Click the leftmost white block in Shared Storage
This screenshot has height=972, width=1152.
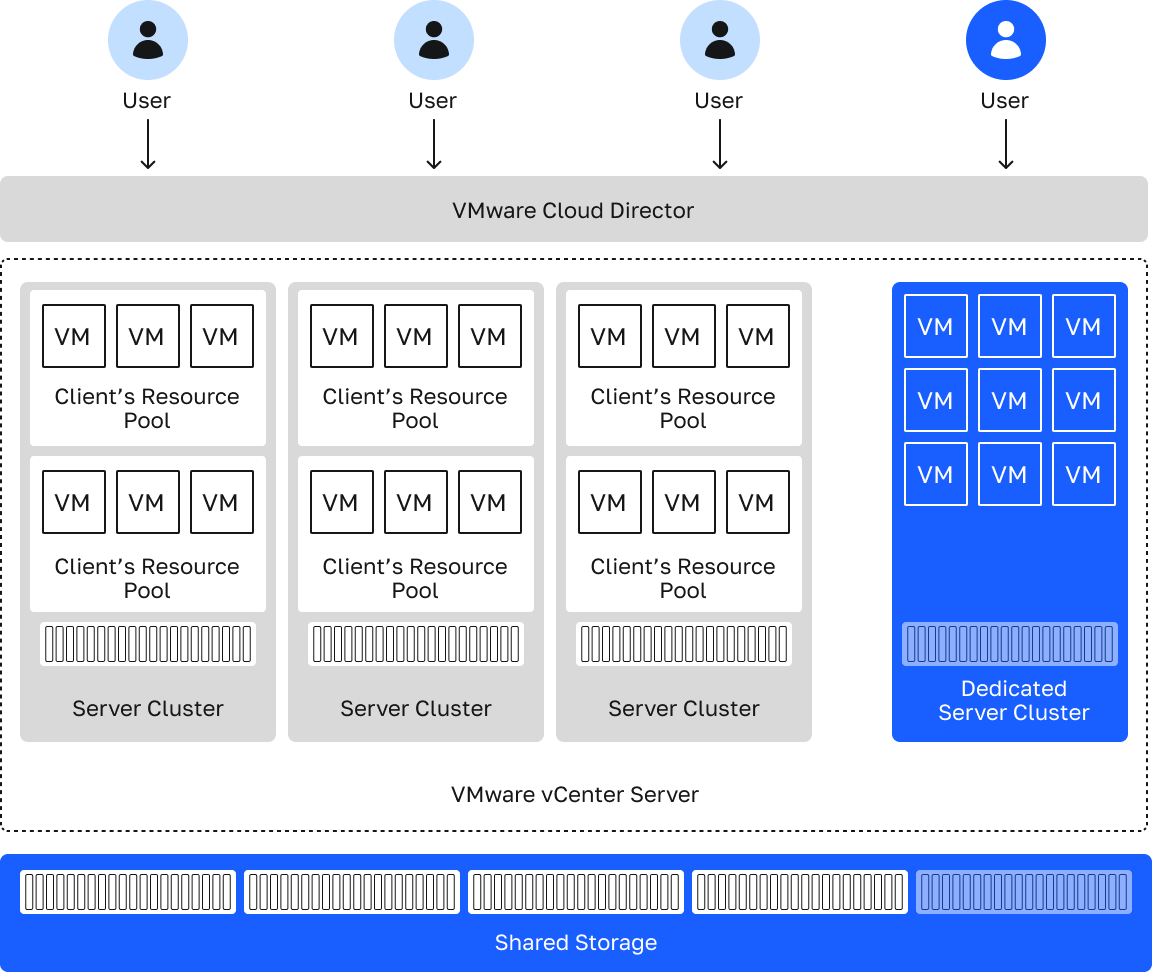click(x=128, y=892)
